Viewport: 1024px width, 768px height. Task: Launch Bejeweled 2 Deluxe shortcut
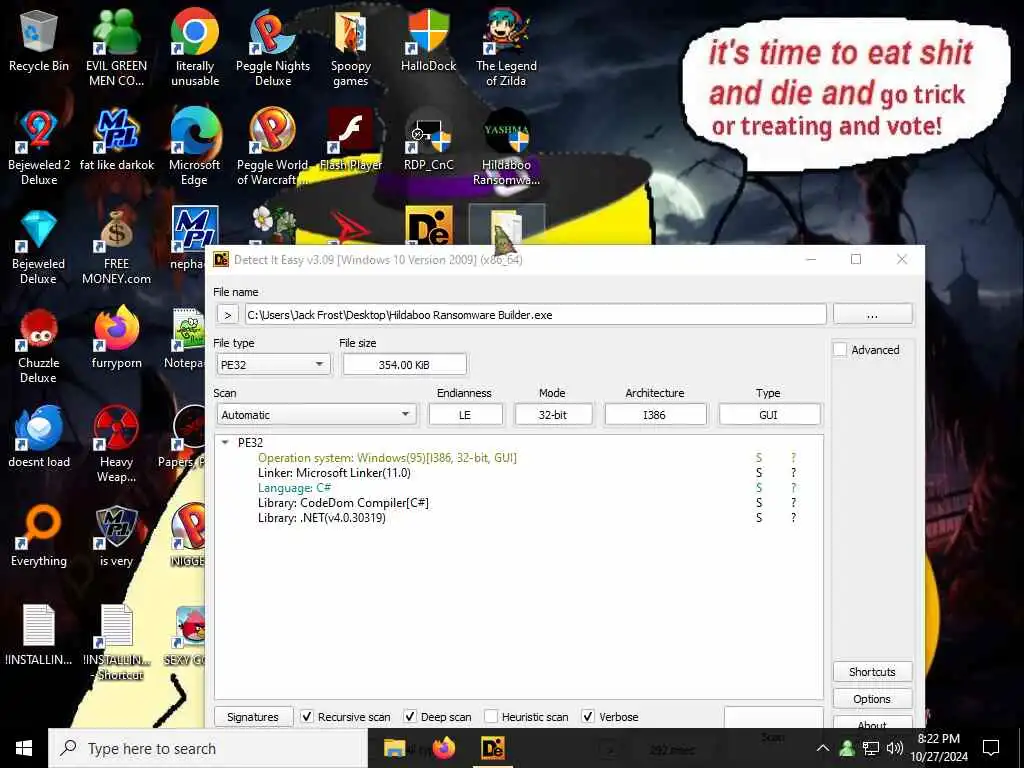coord(39,146)
